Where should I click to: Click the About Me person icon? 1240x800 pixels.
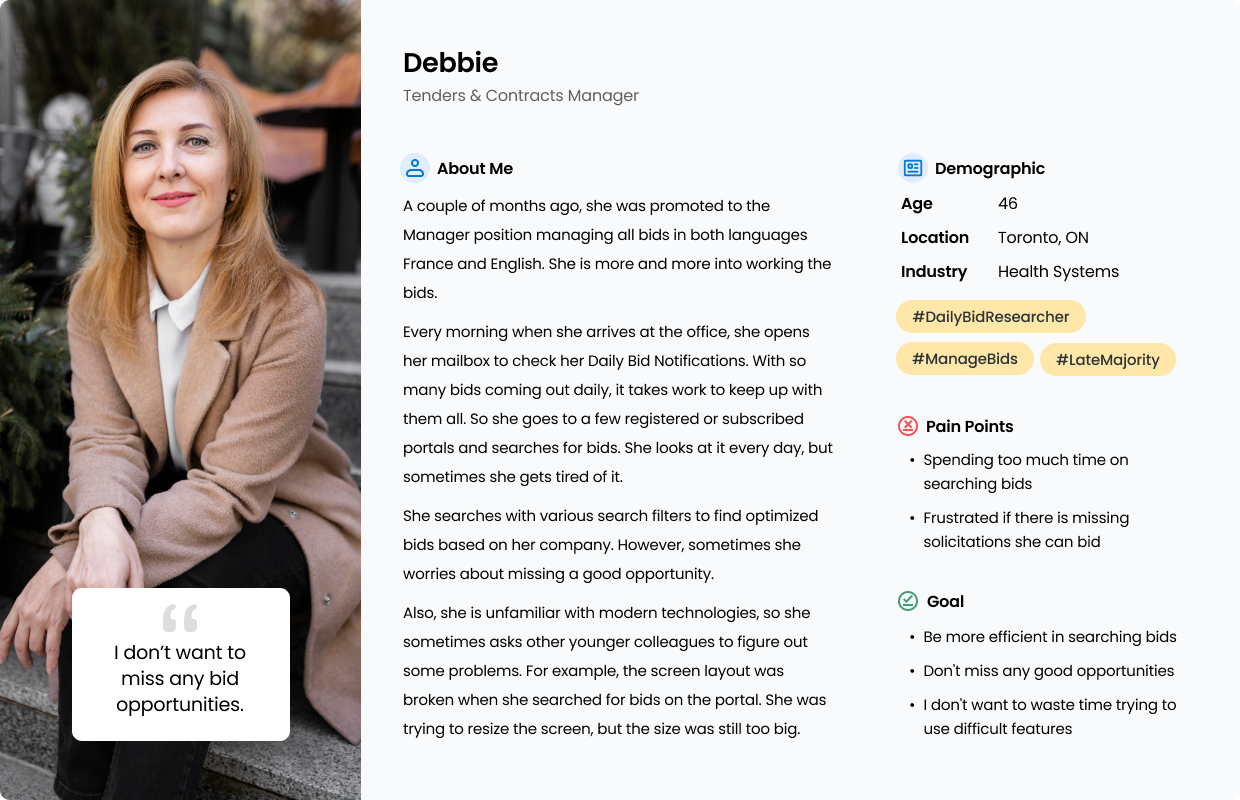(x=414, y=168)
